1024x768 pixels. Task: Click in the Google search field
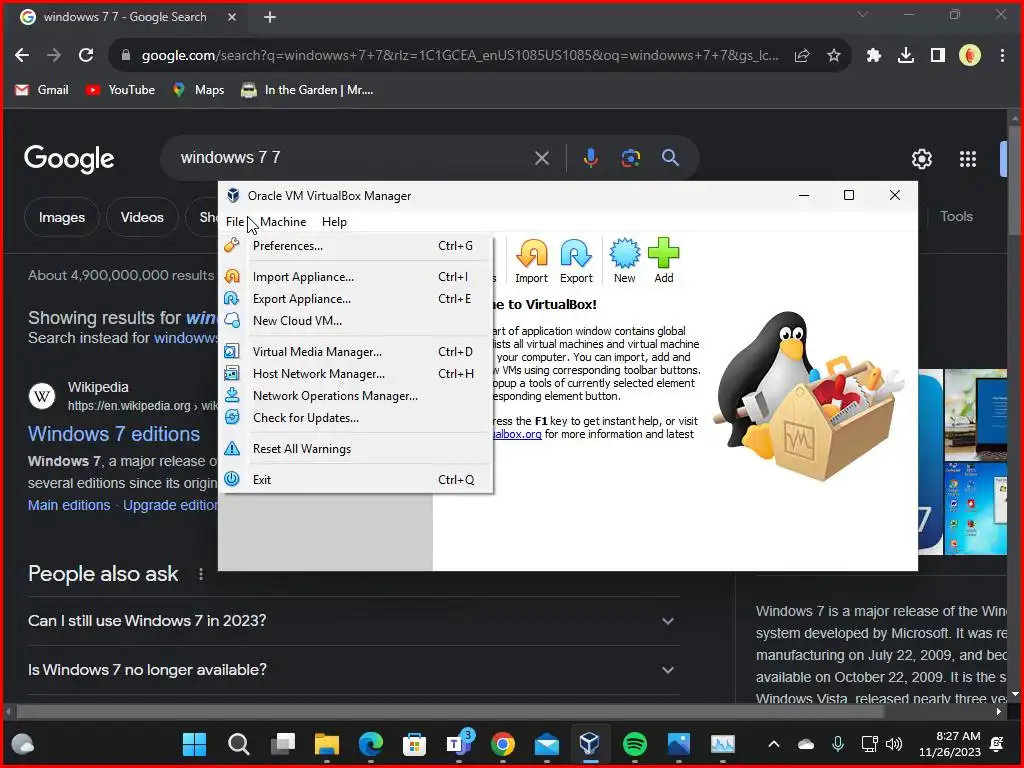(353, 158)
